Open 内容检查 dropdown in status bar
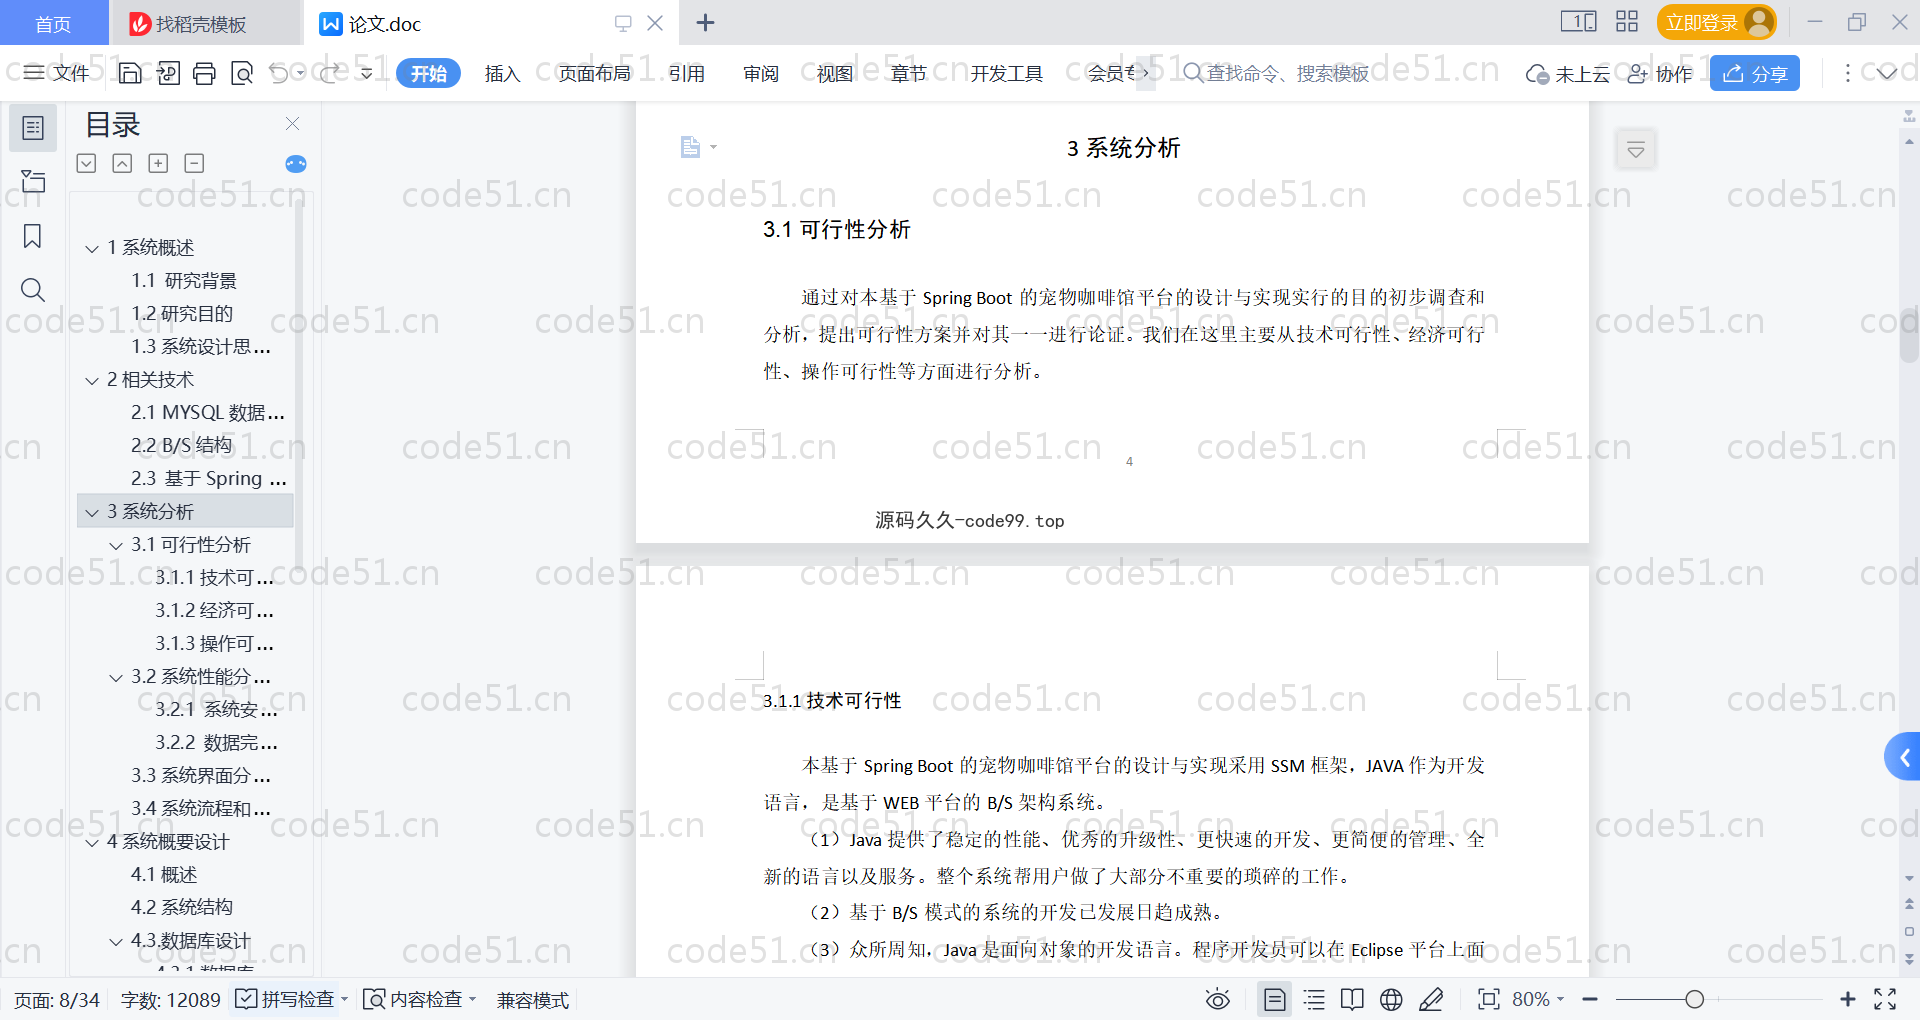 [x=472, y=999]
